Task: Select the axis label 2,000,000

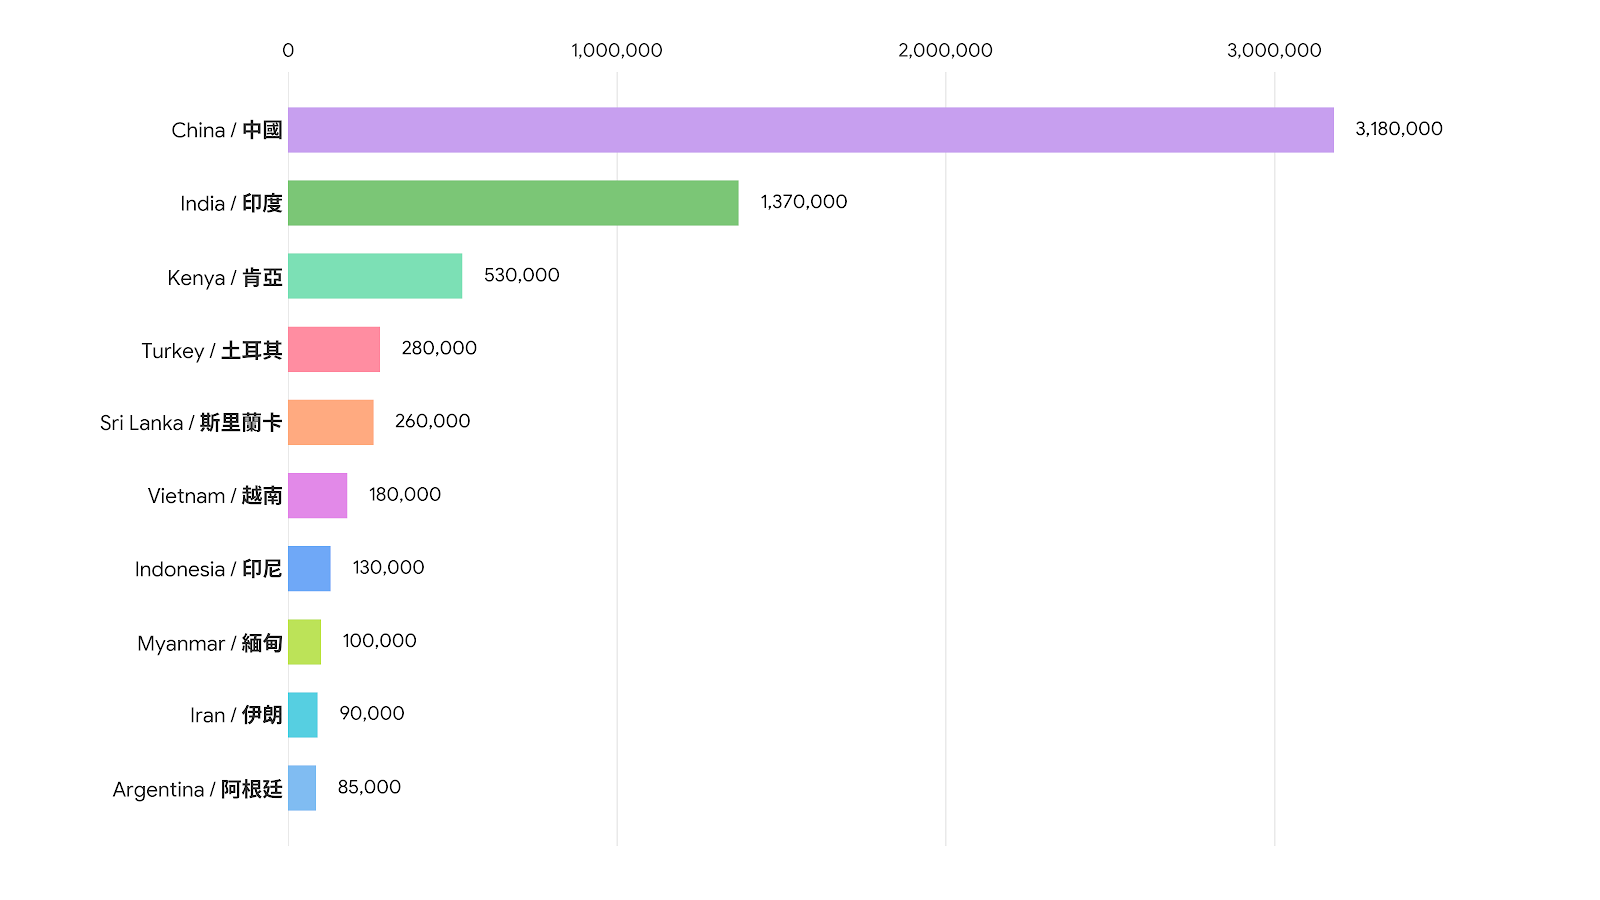Action: [x=946, y=50]
